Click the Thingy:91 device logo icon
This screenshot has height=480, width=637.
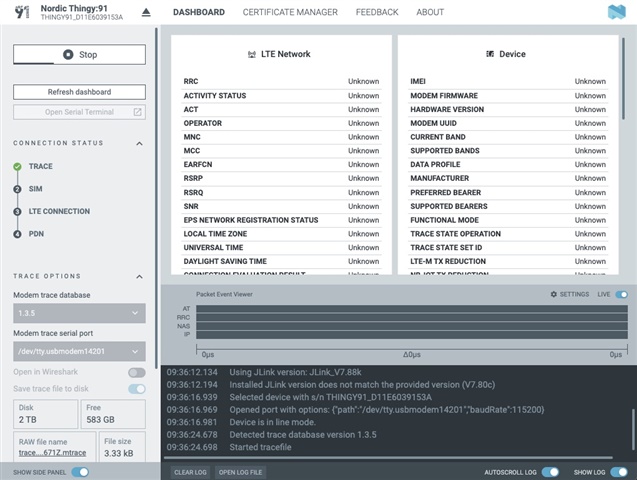[x=22, y=12]
